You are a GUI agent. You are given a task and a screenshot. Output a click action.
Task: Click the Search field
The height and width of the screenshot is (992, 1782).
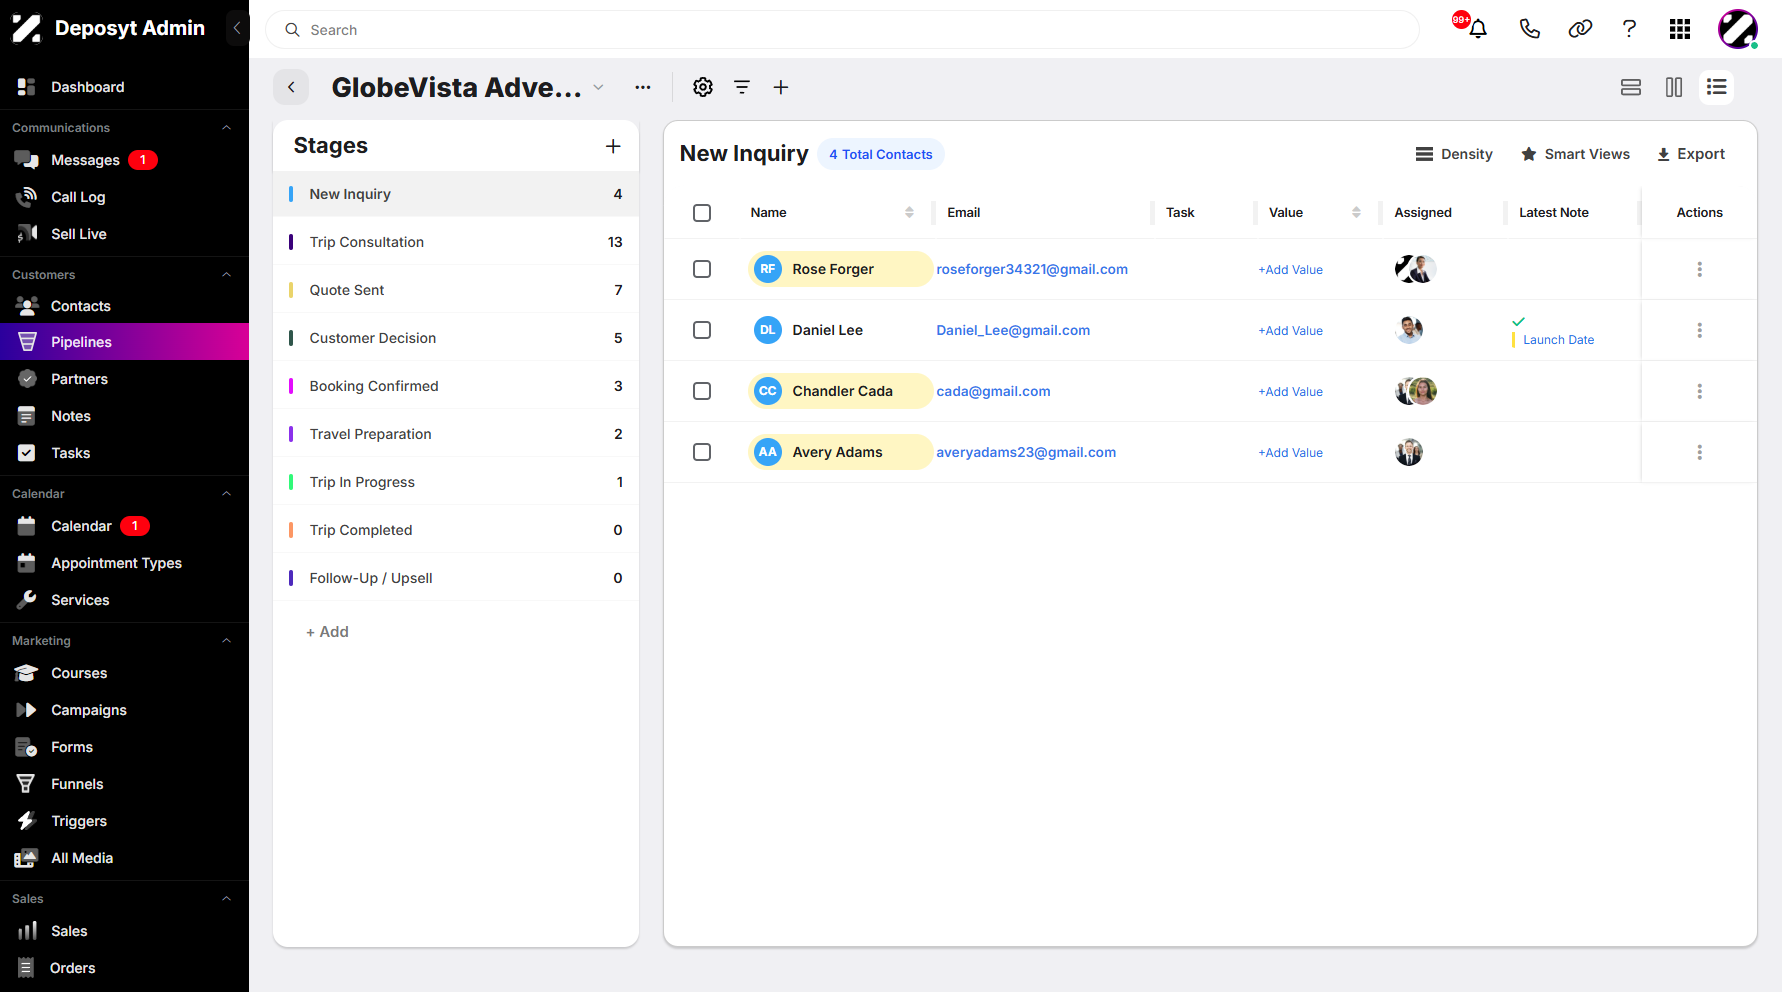(842, 30)
